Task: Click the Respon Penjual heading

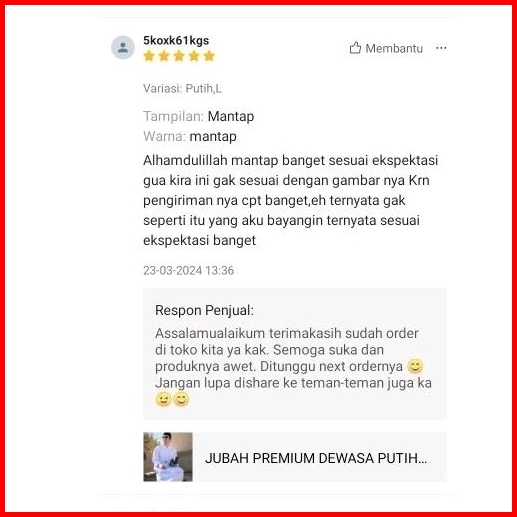Action: [x=204, y=310]
